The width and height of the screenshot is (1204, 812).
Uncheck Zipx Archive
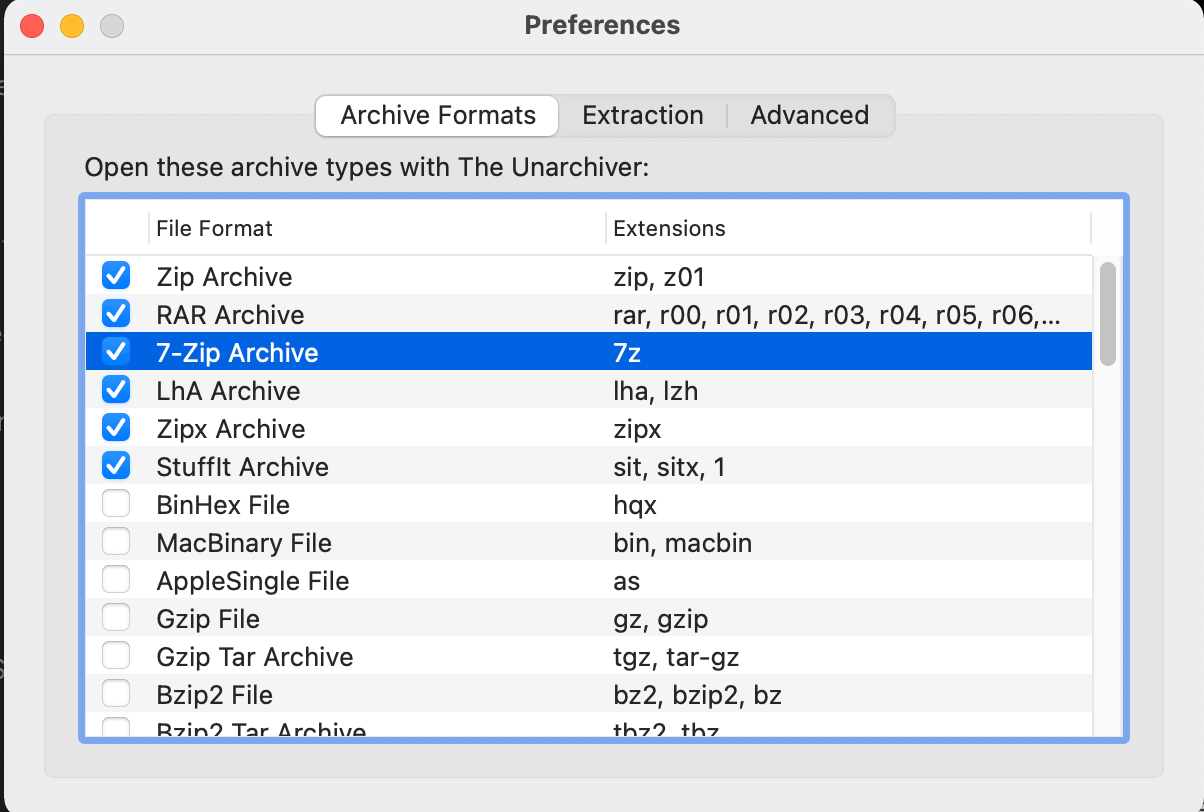[116, 427]
